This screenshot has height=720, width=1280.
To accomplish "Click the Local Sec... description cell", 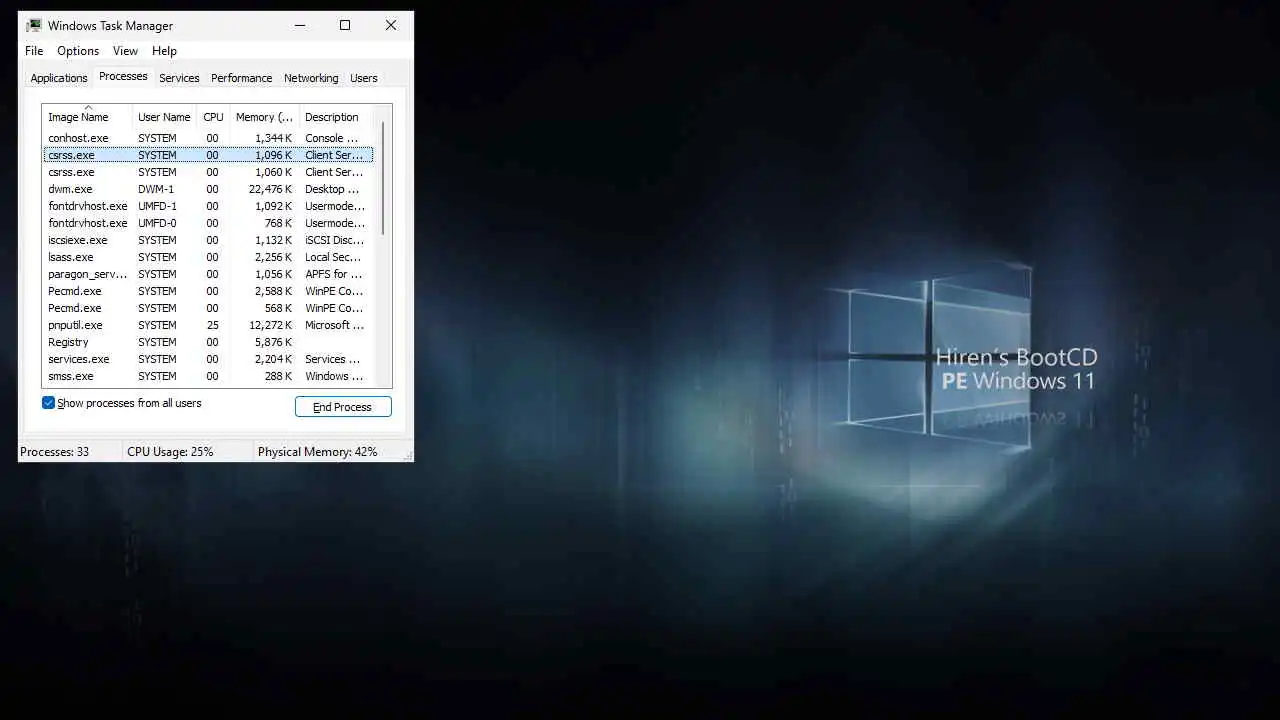I will point(333,257).
